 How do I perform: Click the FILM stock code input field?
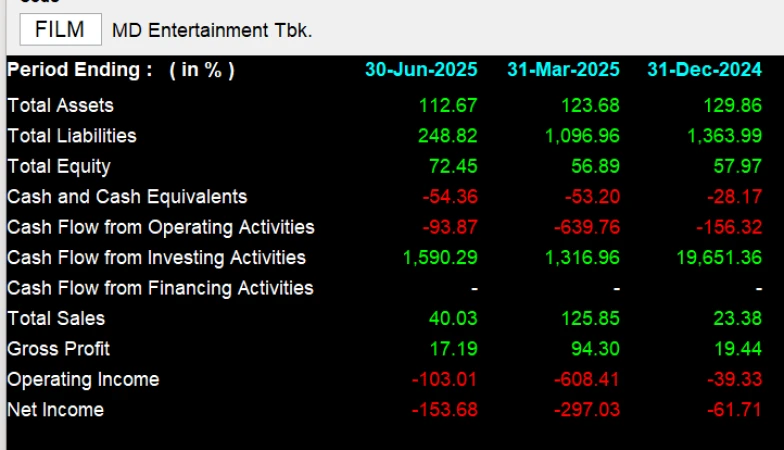(x=60, y=29)
